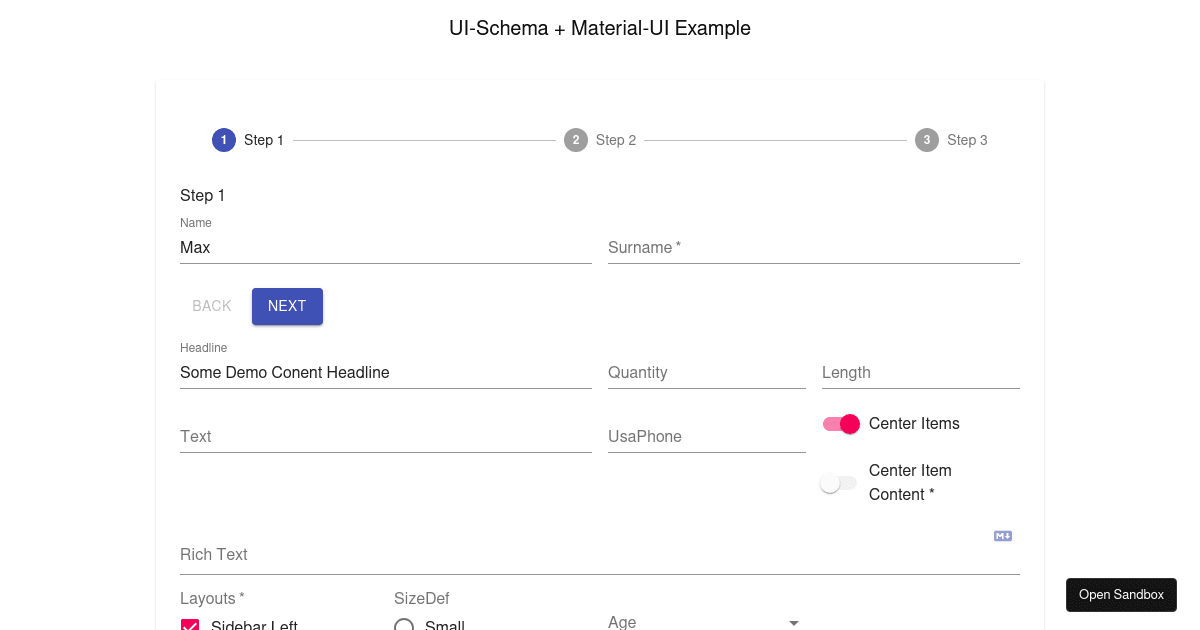Click the Markdown icon above Rich Text
The height and width of the screenshot is (630, 1200).
pos(1003,536)
